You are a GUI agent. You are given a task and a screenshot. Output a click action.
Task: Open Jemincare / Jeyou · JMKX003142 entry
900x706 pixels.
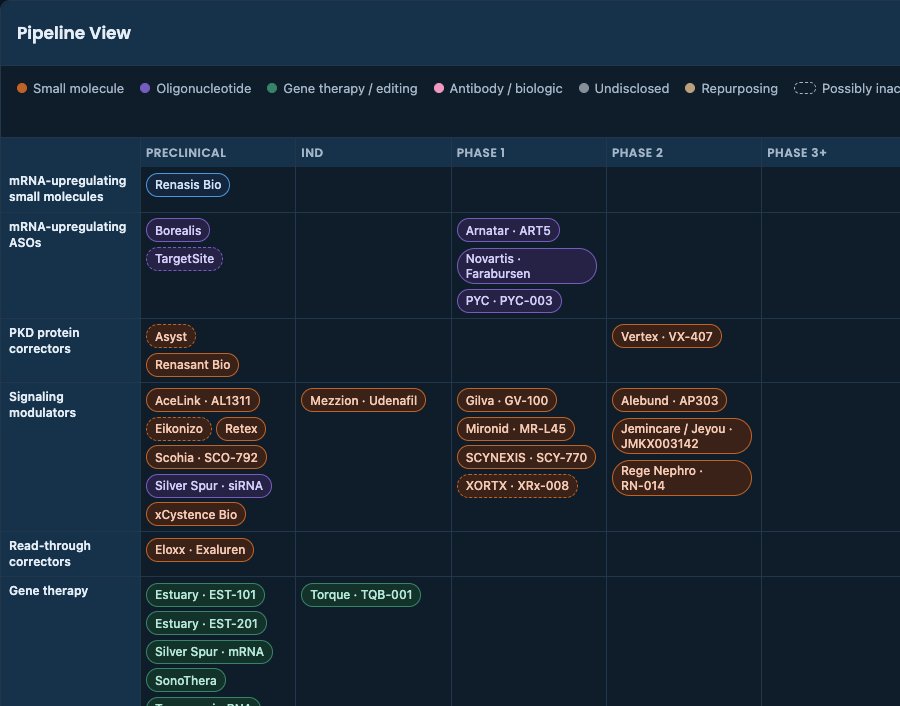[682, 436]
